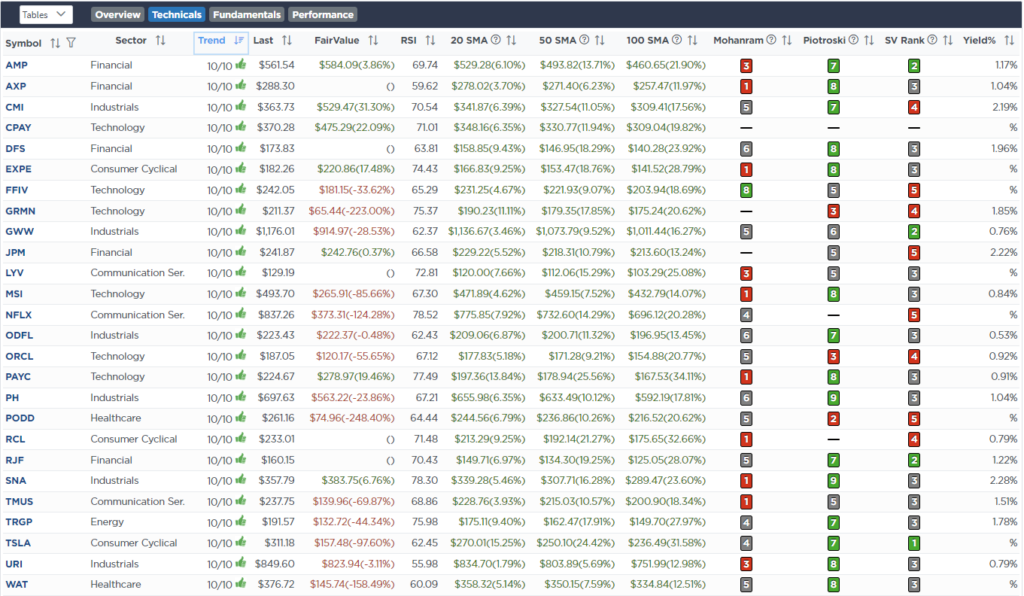The width and height of the screenshot is (1024, 596).
Task: Switch to the Fundamentals tab
Action: 246,15
